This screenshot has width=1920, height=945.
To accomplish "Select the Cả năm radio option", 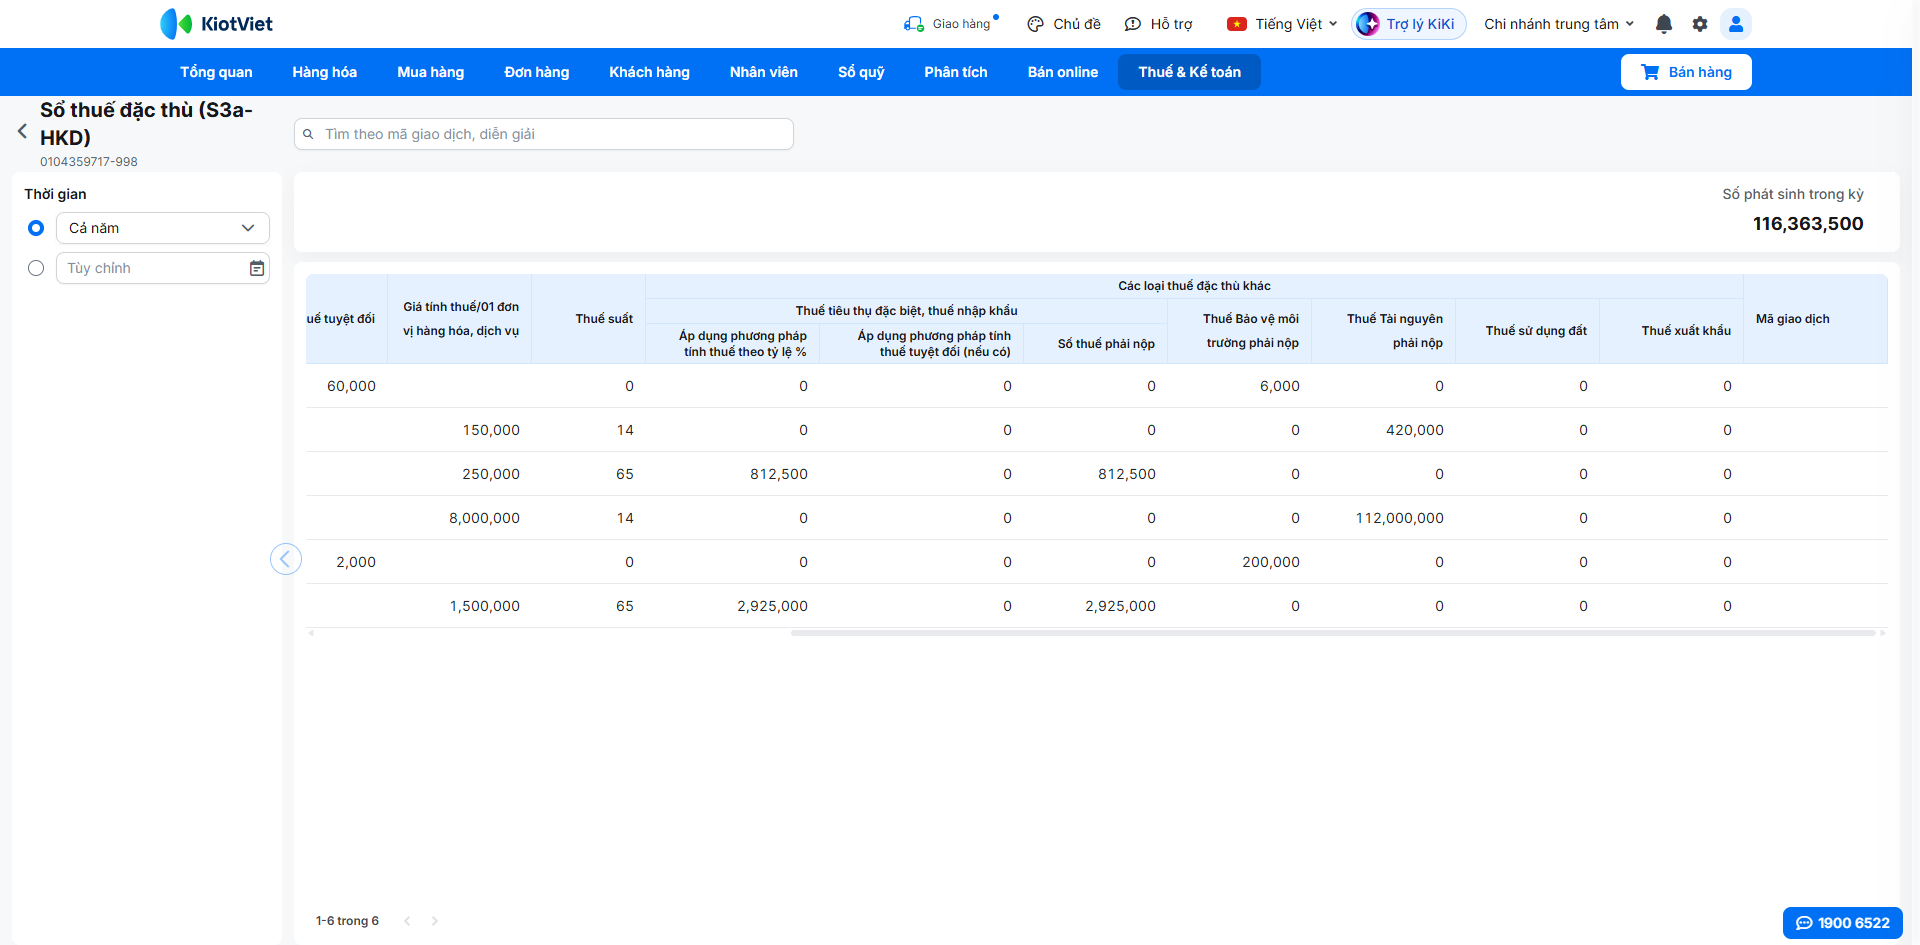I will coord(36,228).
